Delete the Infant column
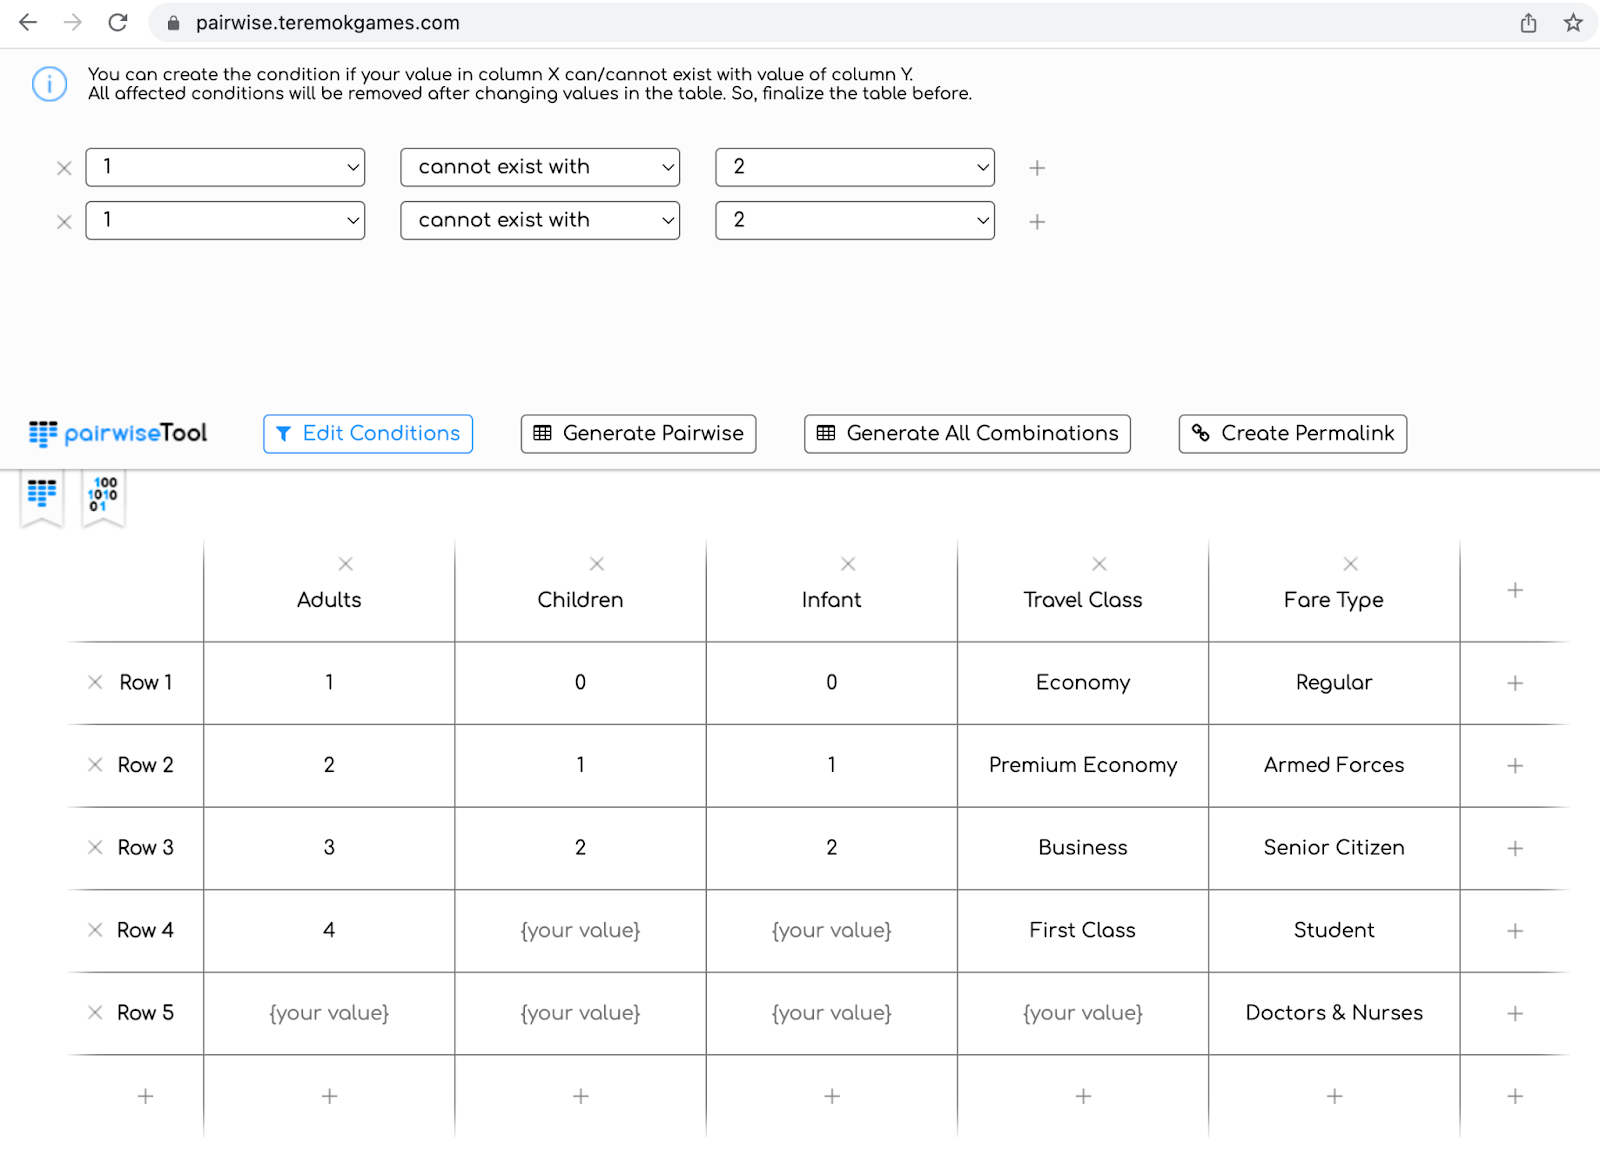The image size is (1600, 1172). [x=848, y=564]
